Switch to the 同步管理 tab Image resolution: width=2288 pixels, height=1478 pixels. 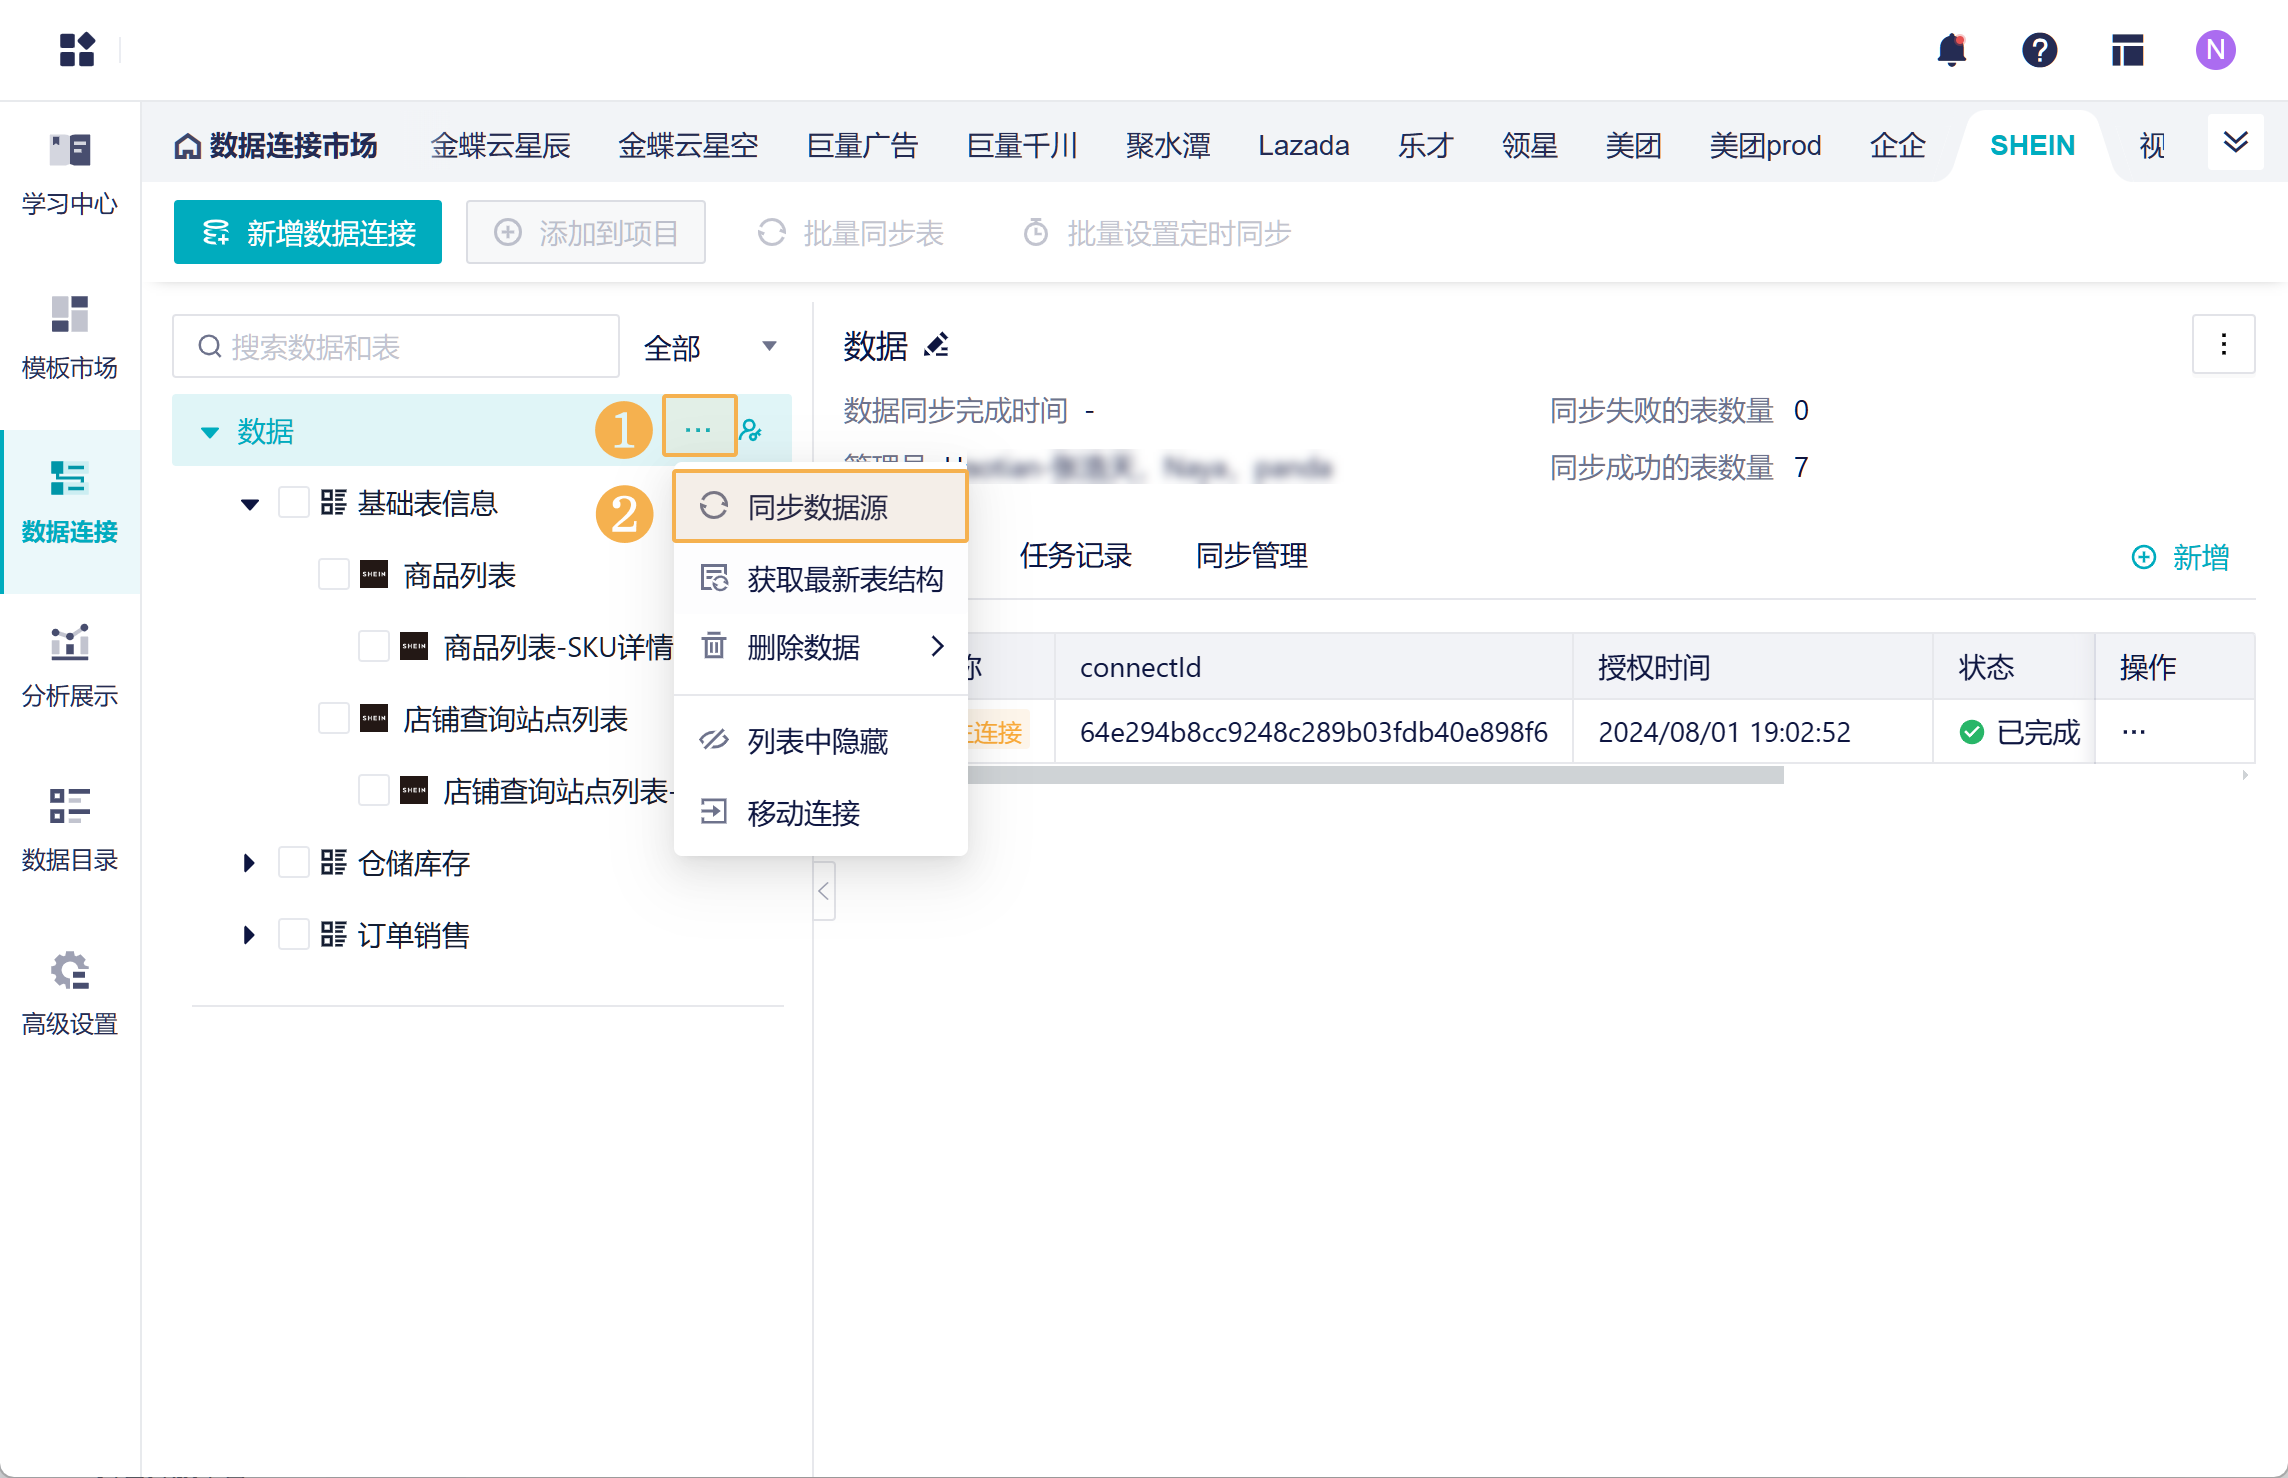click(1251, 555)
